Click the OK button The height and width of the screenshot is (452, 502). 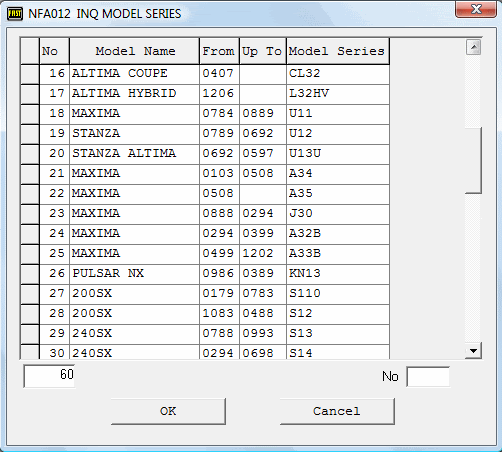pyautogui.click(x=168, y=411)
